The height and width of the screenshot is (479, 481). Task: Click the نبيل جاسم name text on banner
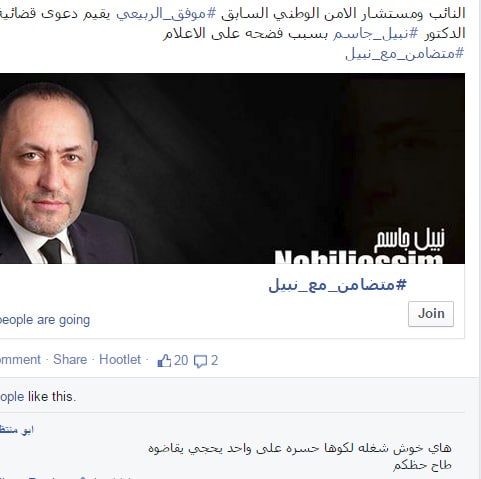click(x=409, y=241)
